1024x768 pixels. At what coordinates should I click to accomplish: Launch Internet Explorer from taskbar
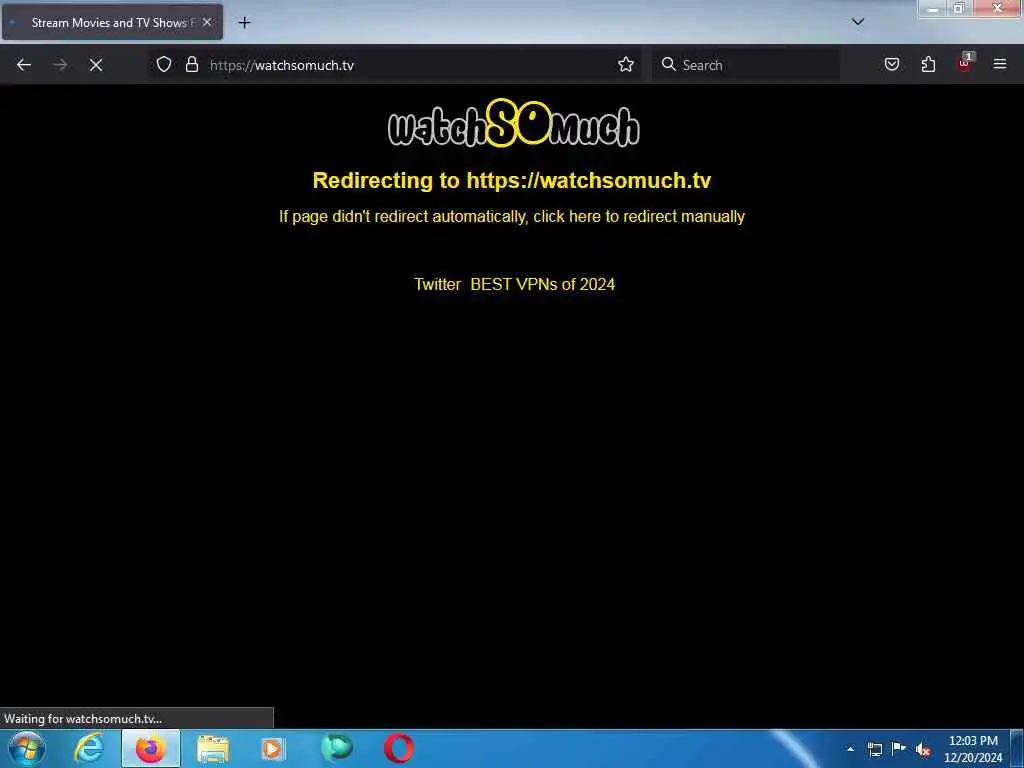pos(89,748)
